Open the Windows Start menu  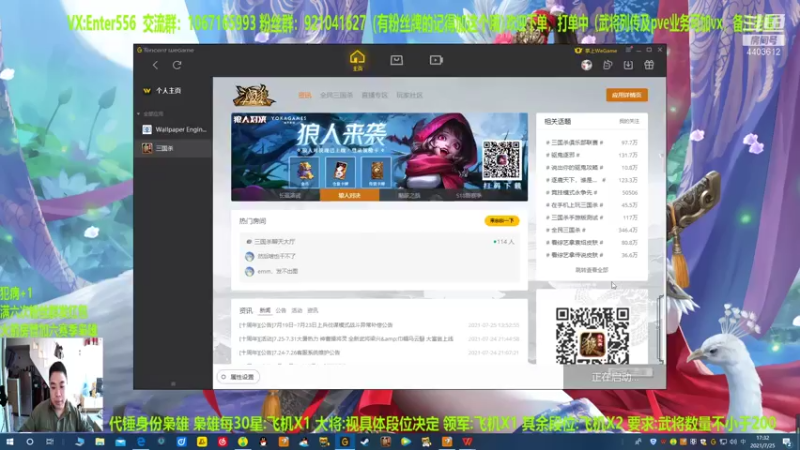[x=9, y=442]
